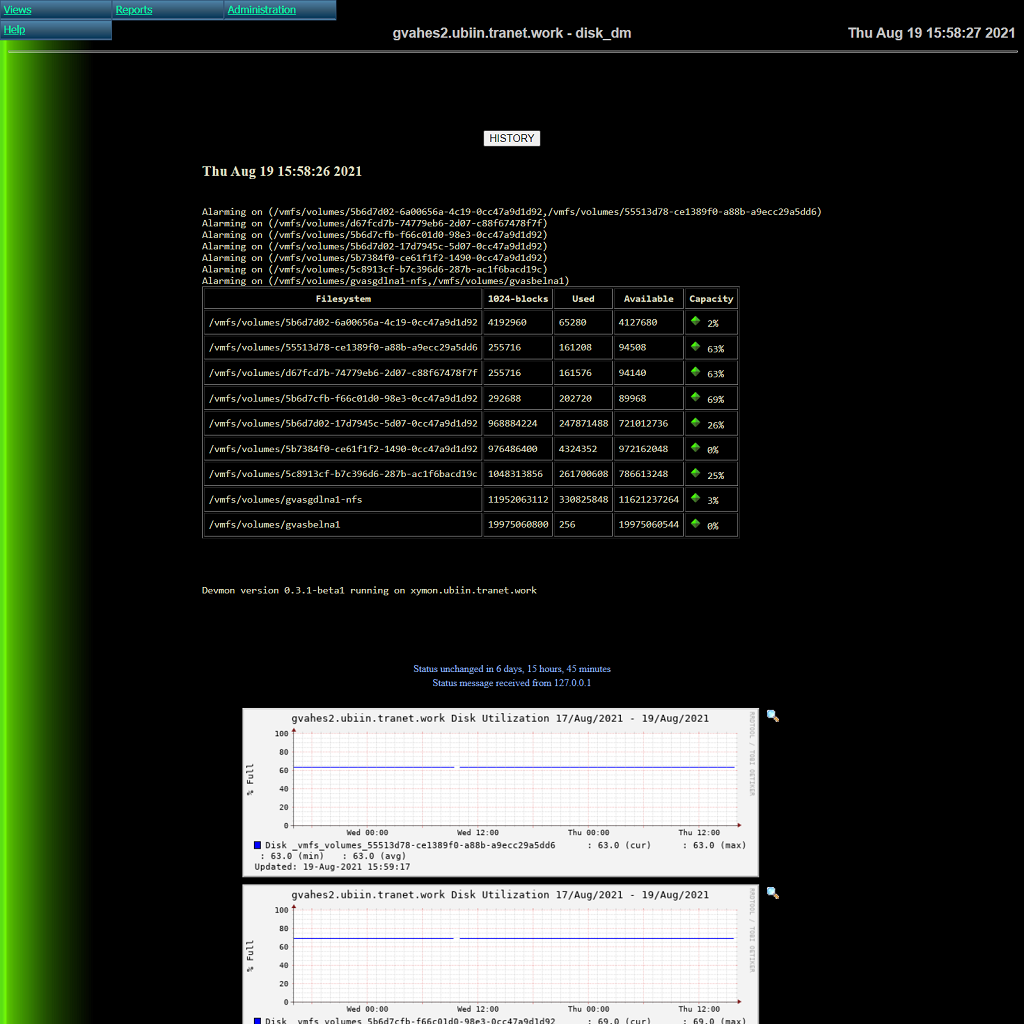
Task: Click the green status icon beside 26% capacity
Action: (x=695, y=422)
